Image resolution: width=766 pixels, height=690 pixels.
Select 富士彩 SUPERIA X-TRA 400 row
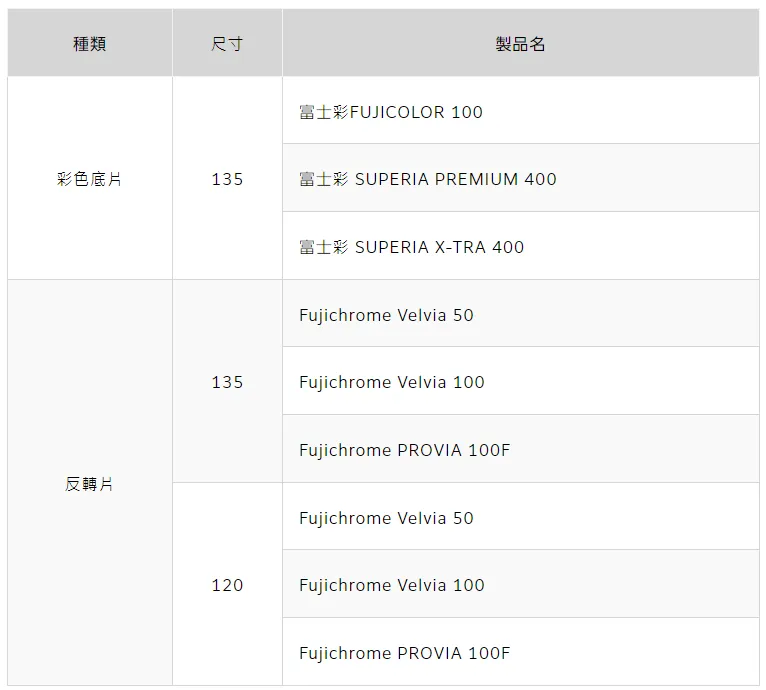click(521, 246)
